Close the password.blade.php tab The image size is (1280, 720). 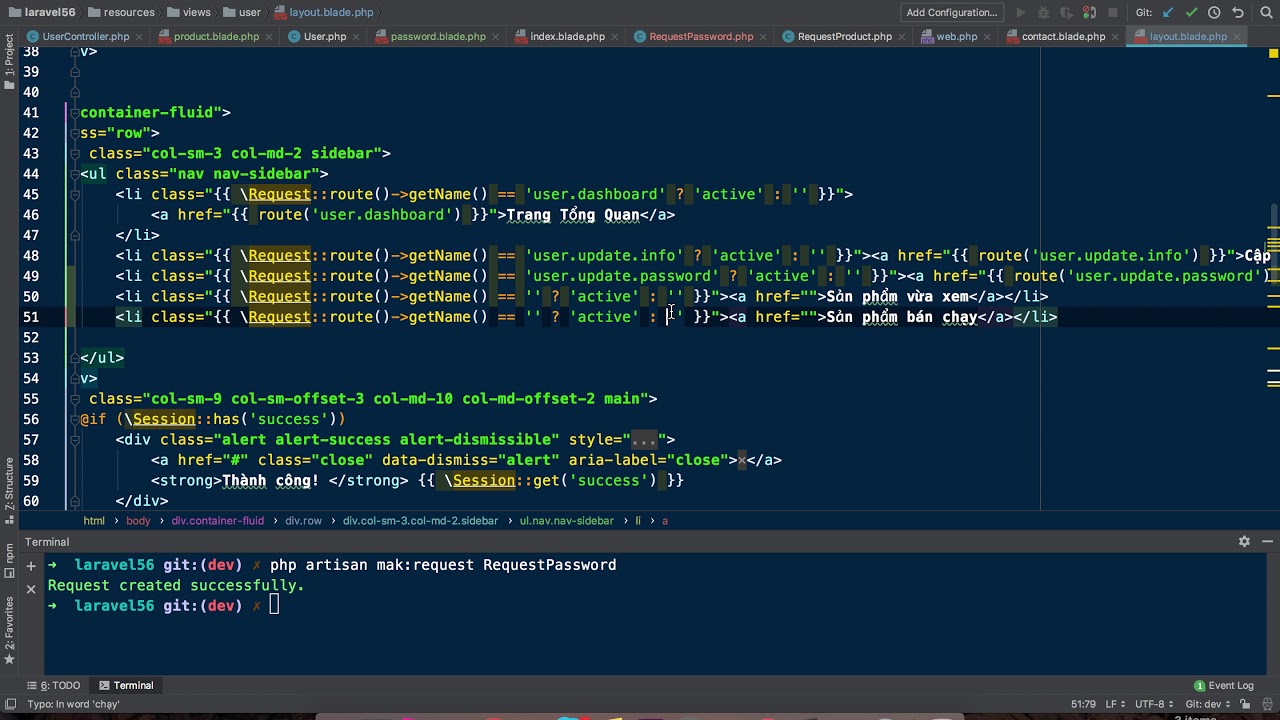pyautogui.click(x=496, y=37)
